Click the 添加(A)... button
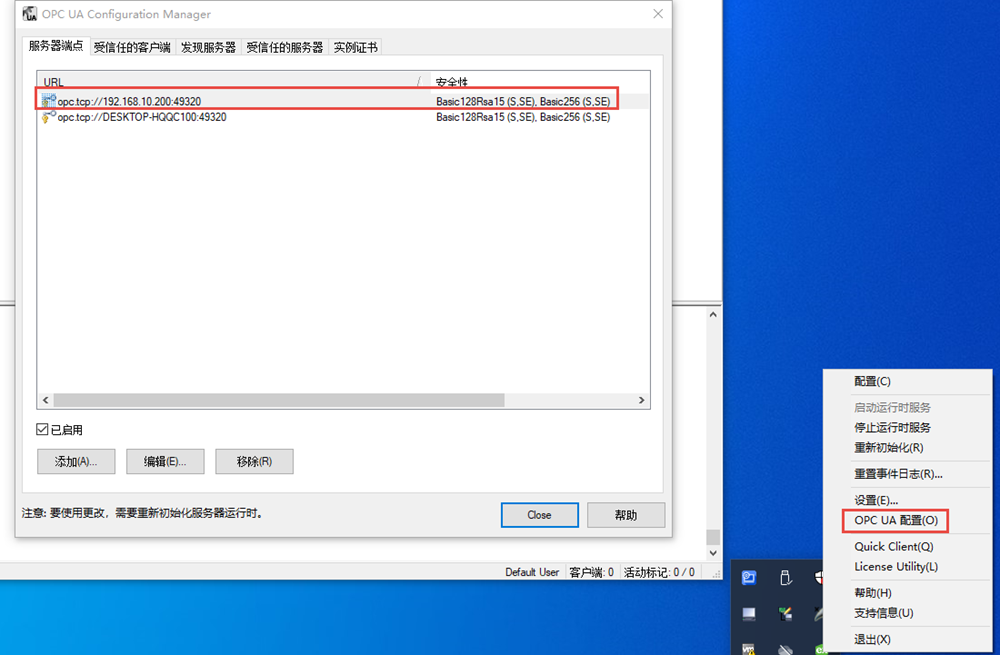Screen dimensions: 1000x655 (76, 462)
